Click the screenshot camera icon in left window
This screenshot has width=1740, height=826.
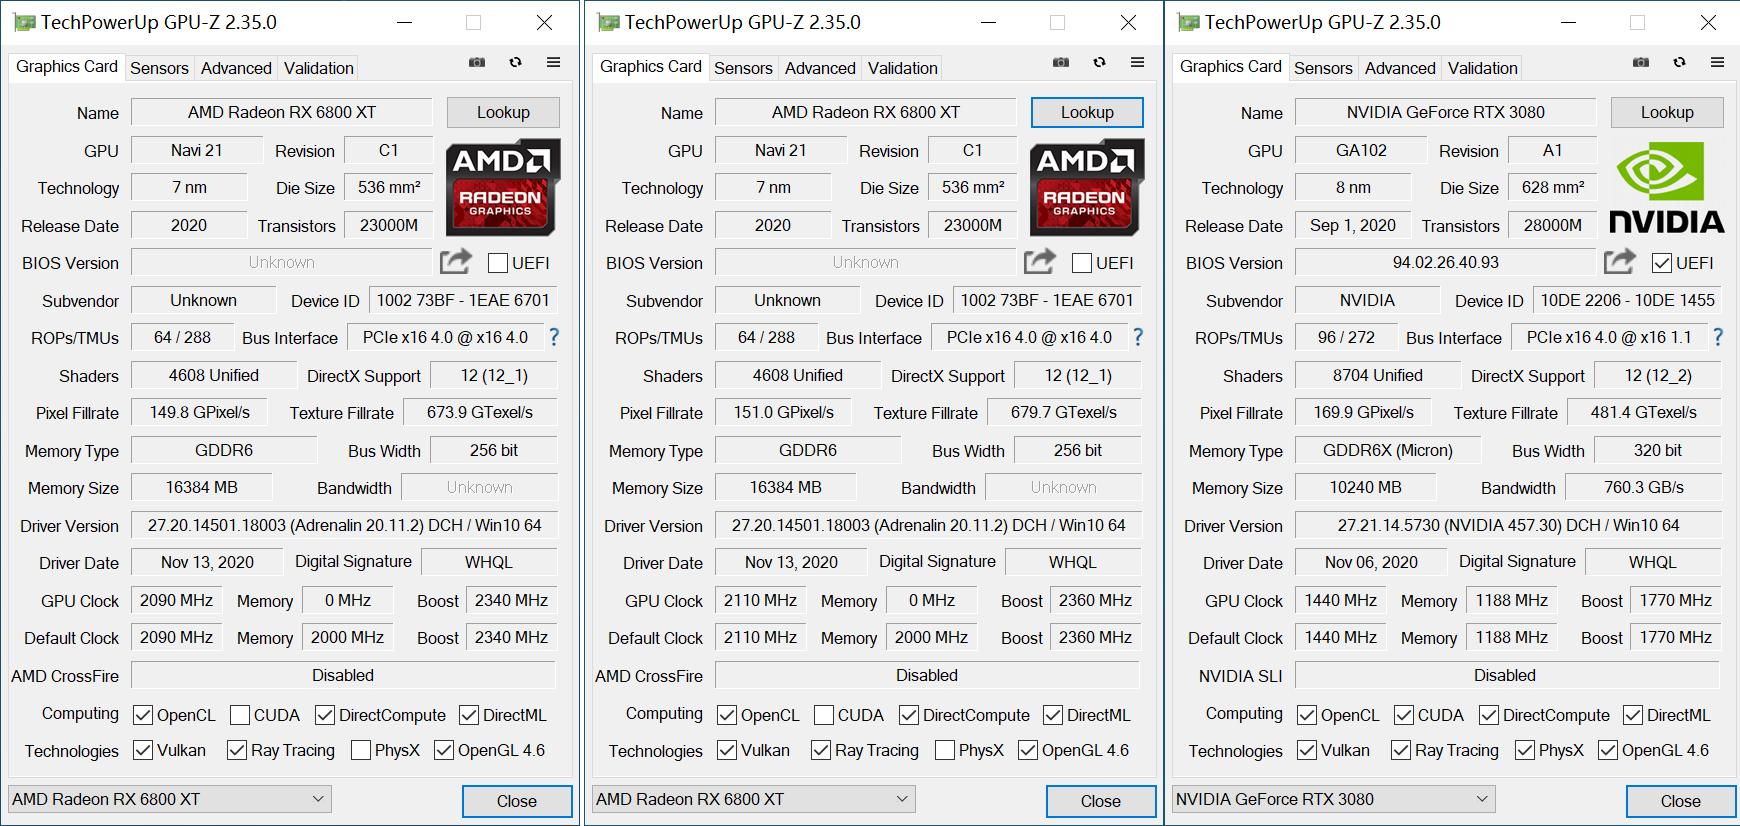[477, 62]
